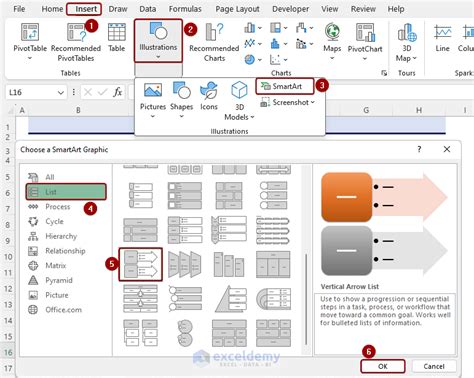Click the PivotTable icon
Viewport: 474px width, 378px height.
tap(30, 32)
